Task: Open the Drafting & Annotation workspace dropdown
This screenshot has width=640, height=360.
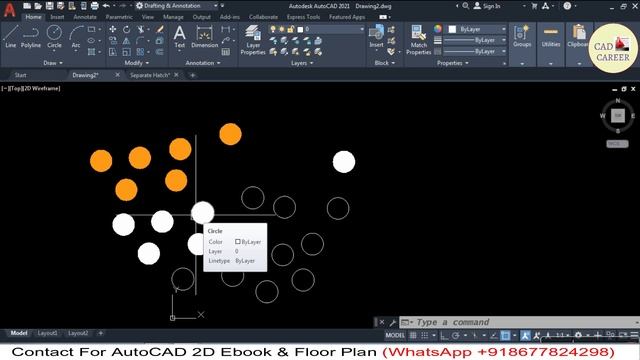Action: click(178, 6)
